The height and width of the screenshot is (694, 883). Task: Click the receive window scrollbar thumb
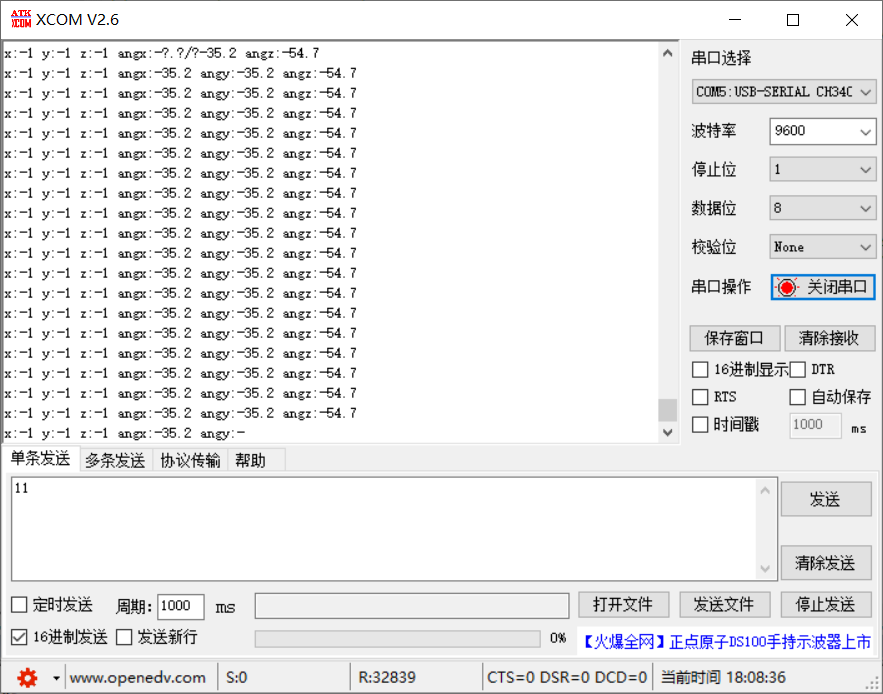click(x=667, y=410)
